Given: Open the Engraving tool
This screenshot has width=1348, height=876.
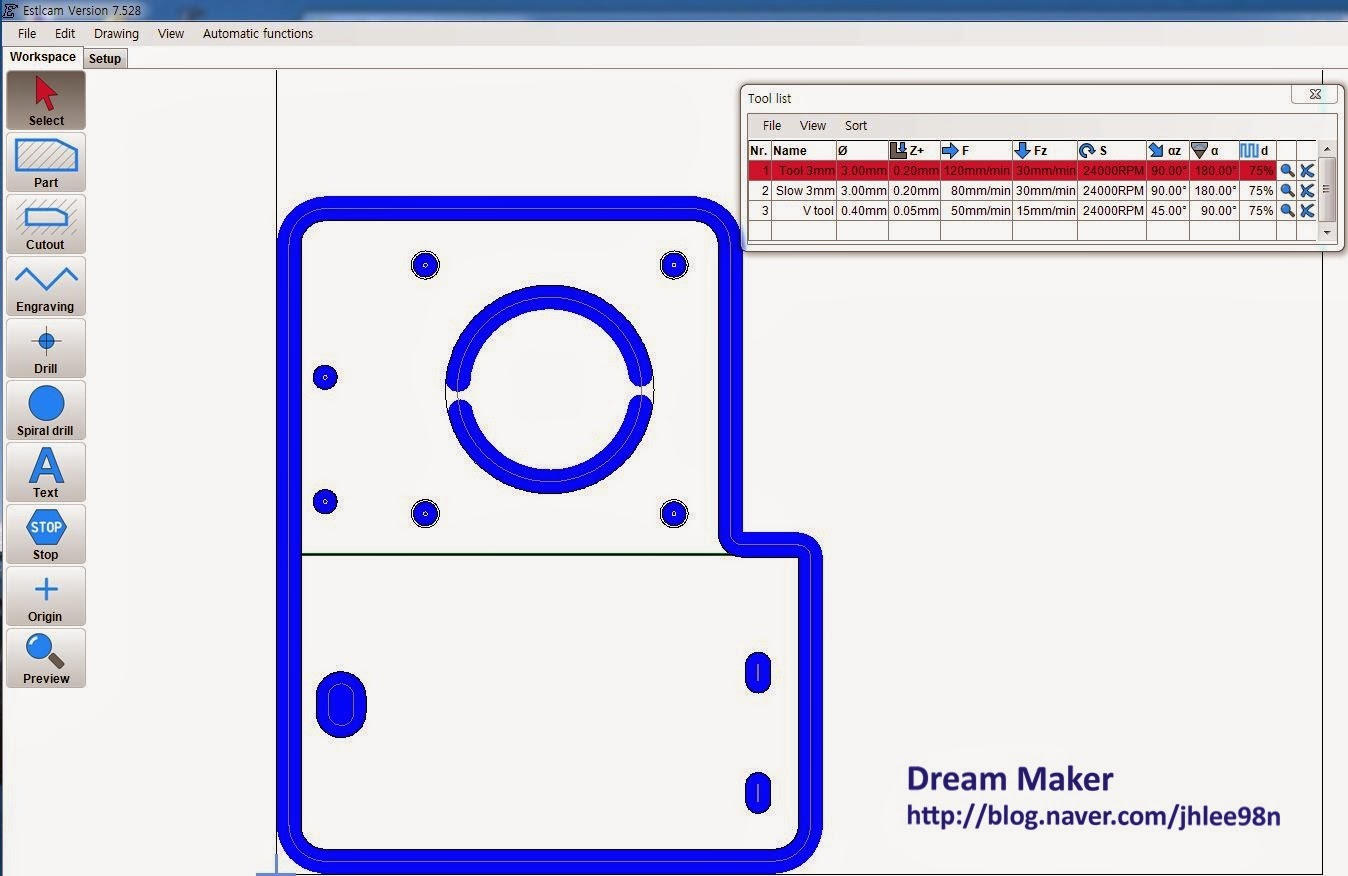Looking at the screenshot, I should pyautogui.click(x=45, y=286).
